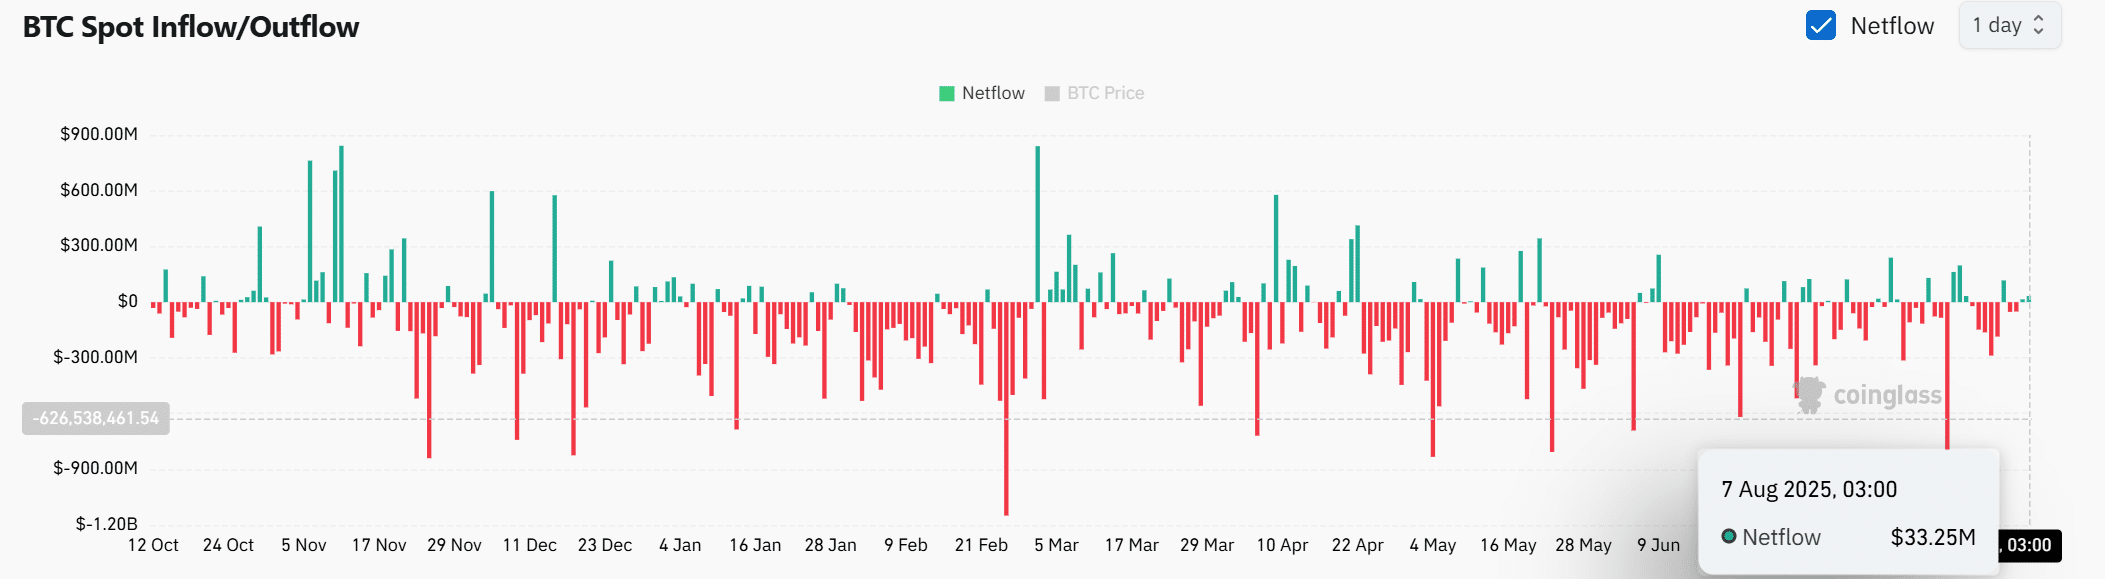Uncheck the Netflow checkbox

coord(1820,26)
